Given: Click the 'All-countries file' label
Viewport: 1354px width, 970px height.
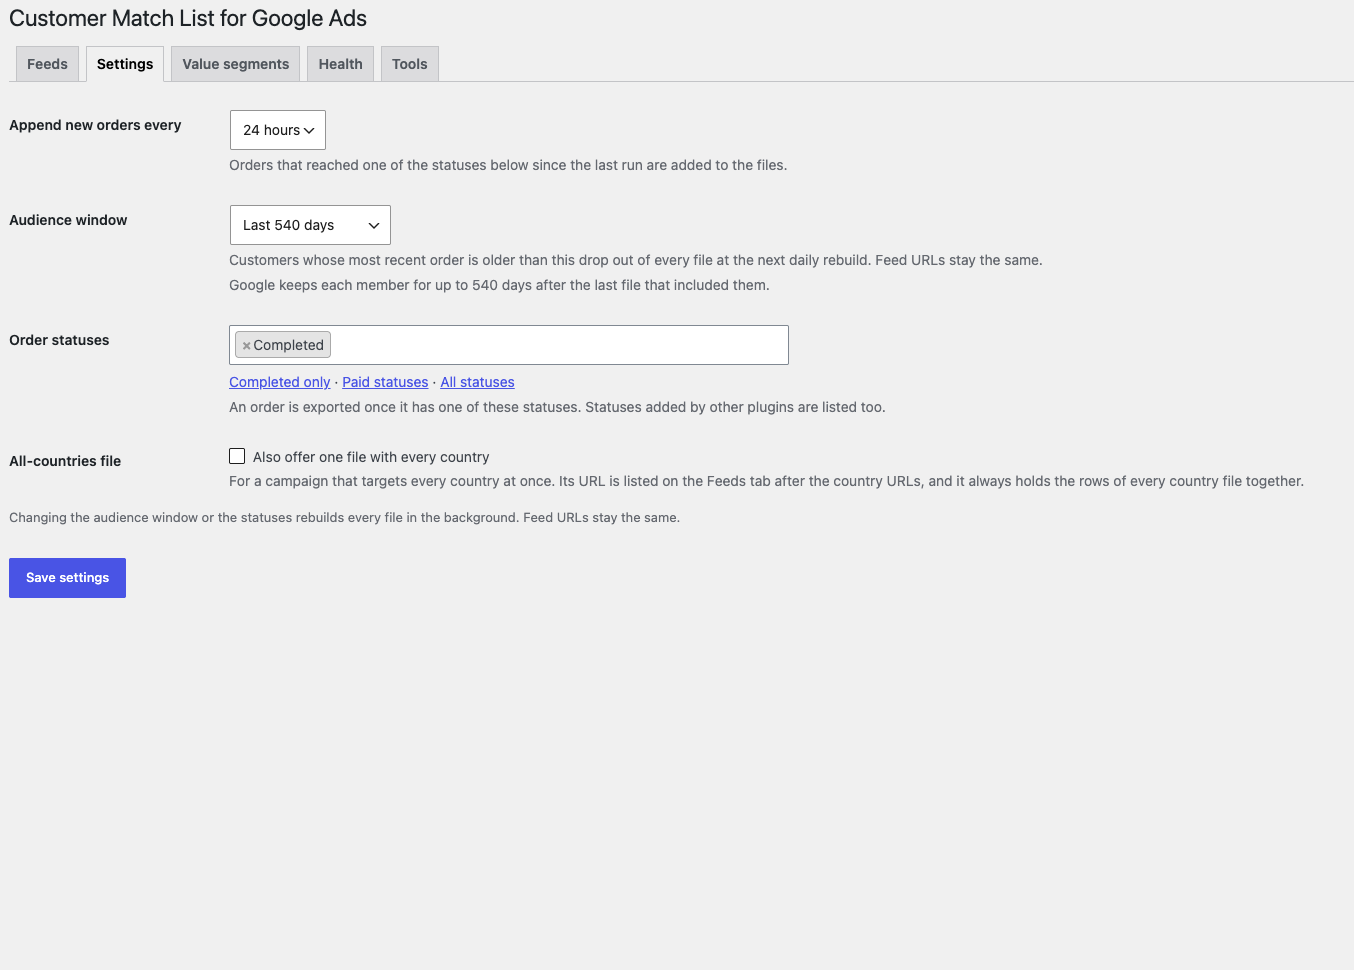Looking at the screenshot, I should [x=65, y=461].
